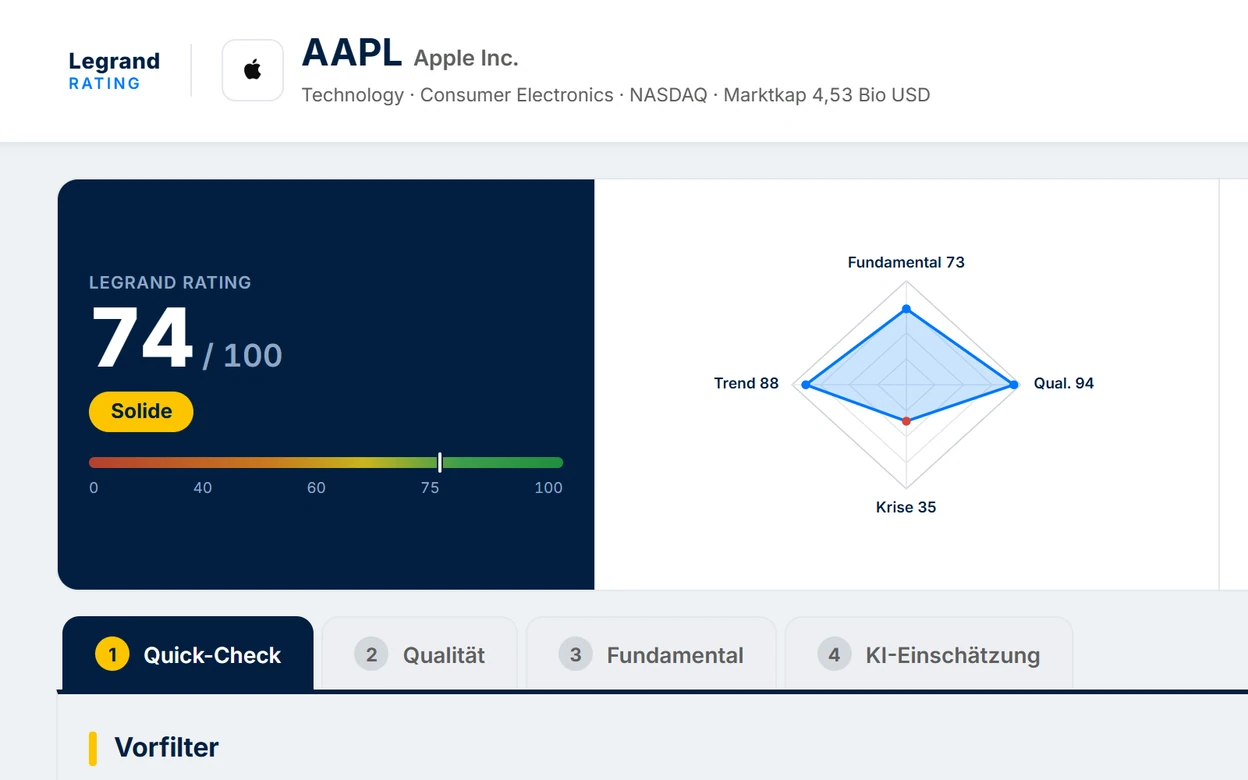The width and height of the screenshot is (1248, 780).
Task: Select the blue Fundamental point on radar
Action: click(906, 309)
